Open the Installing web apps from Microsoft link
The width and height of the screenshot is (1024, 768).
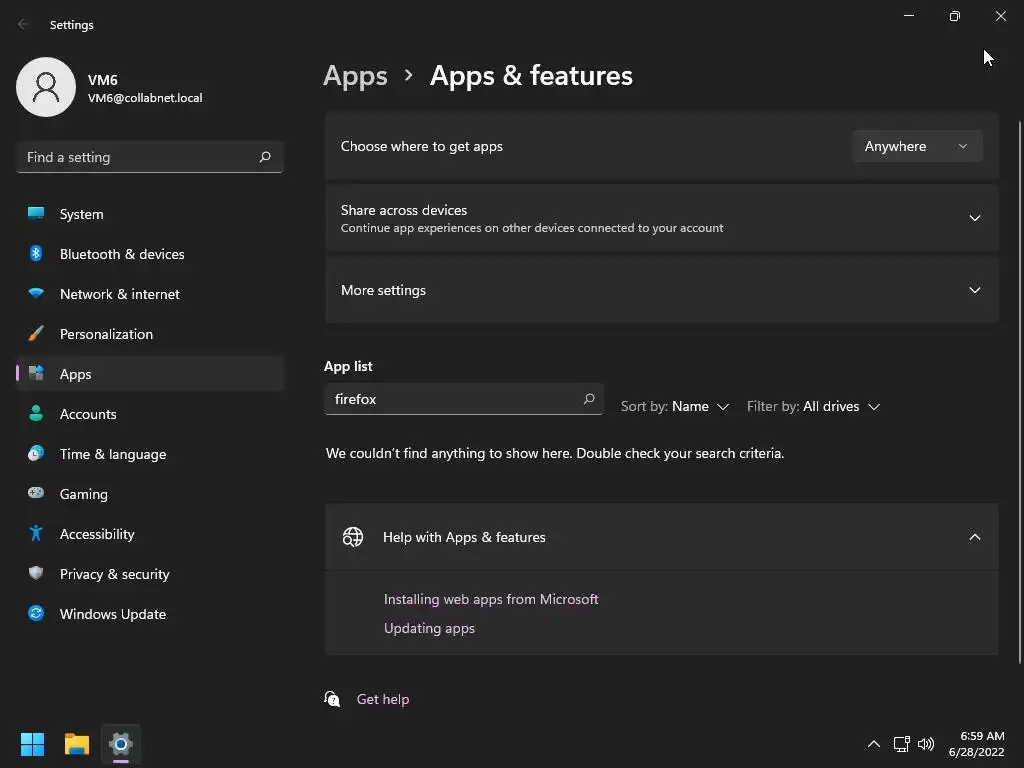pos(491,599)
